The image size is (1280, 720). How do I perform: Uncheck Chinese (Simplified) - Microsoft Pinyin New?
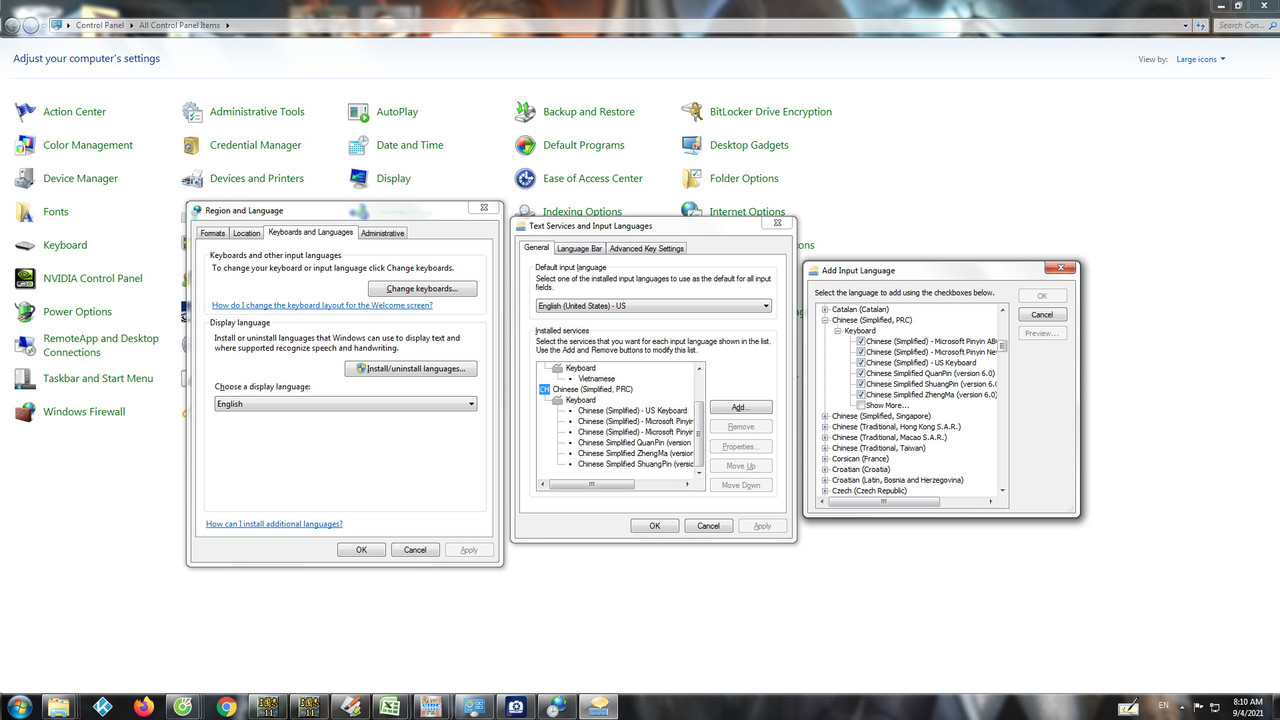860,352
